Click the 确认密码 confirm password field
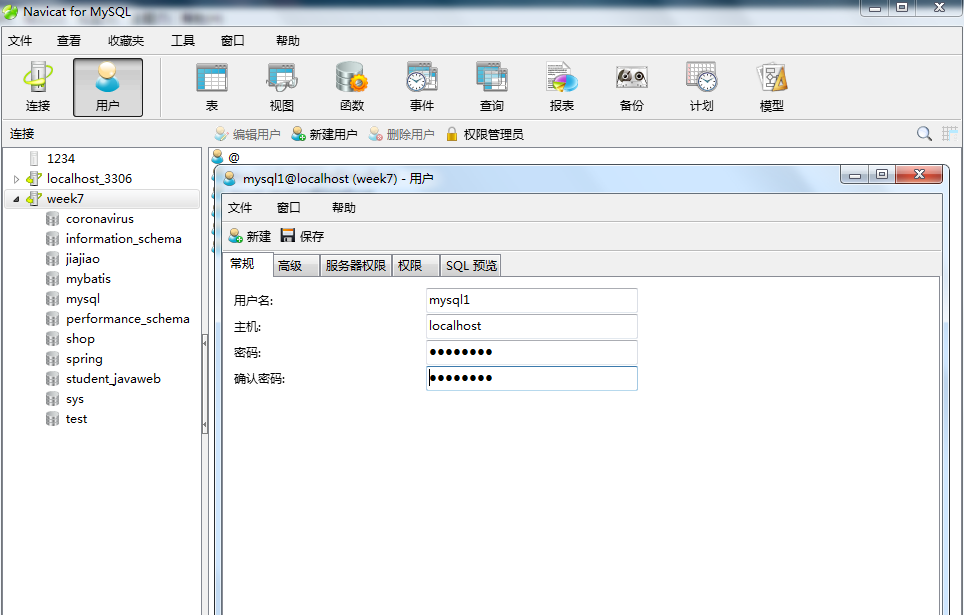 coord(532,378)
